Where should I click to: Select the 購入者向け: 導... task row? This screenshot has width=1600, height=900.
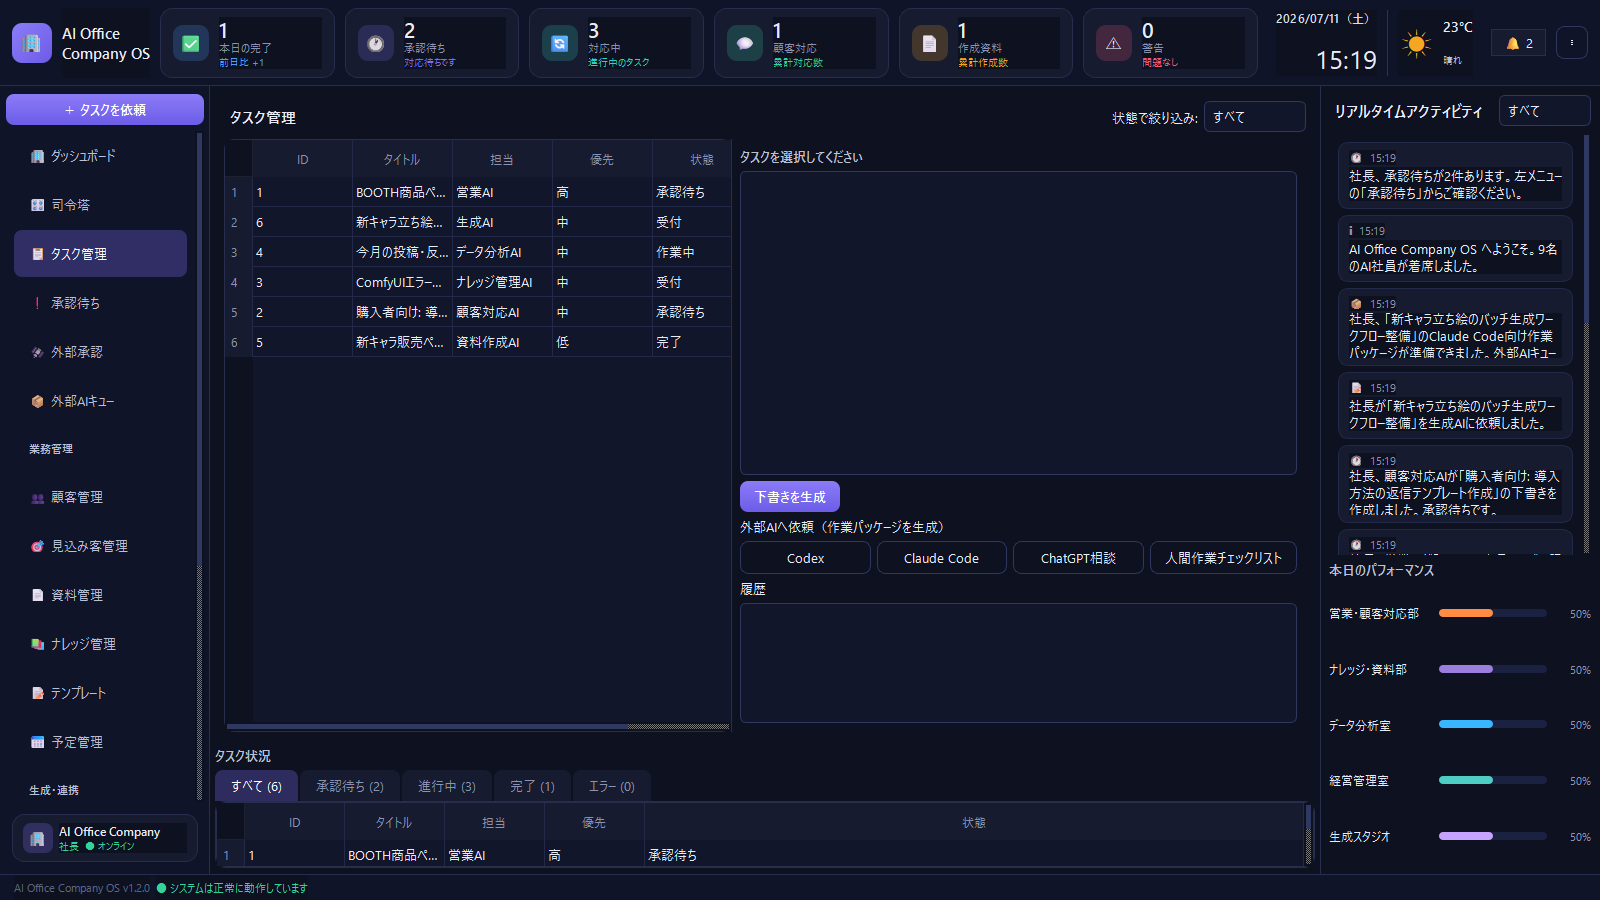pos(478,312)
